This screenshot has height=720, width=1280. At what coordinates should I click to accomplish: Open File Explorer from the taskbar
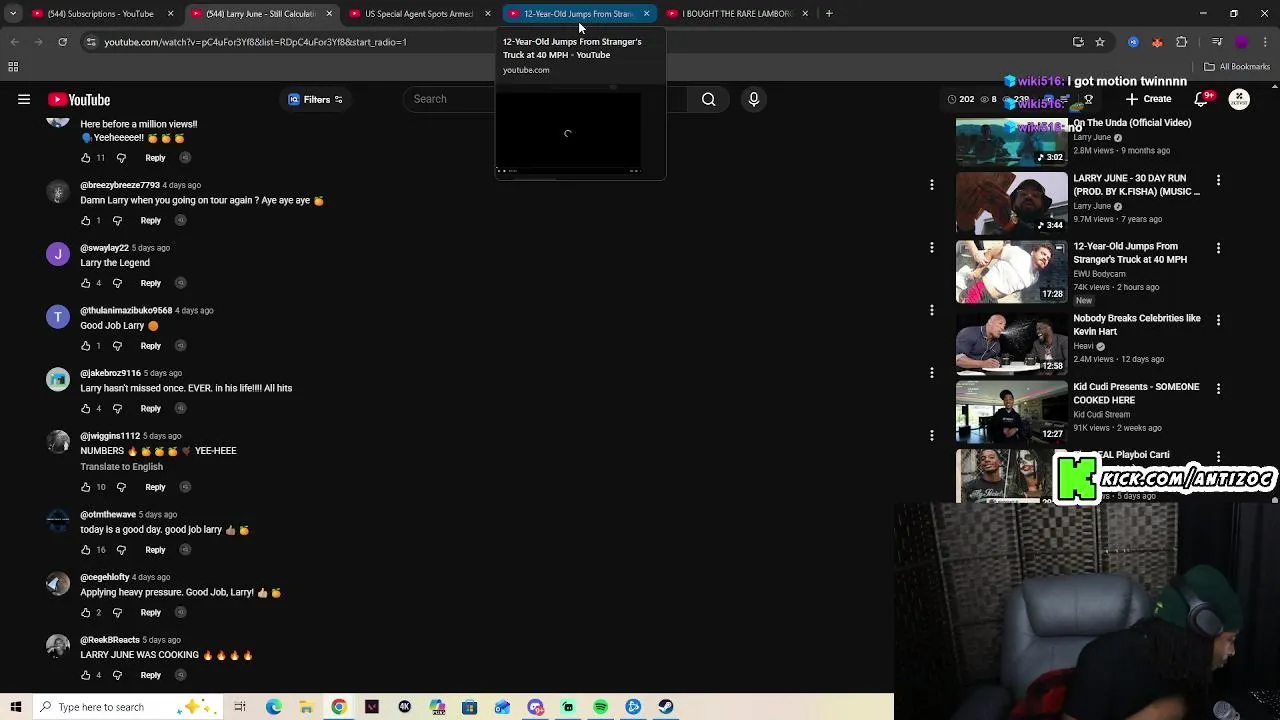(x=306, y=707)
